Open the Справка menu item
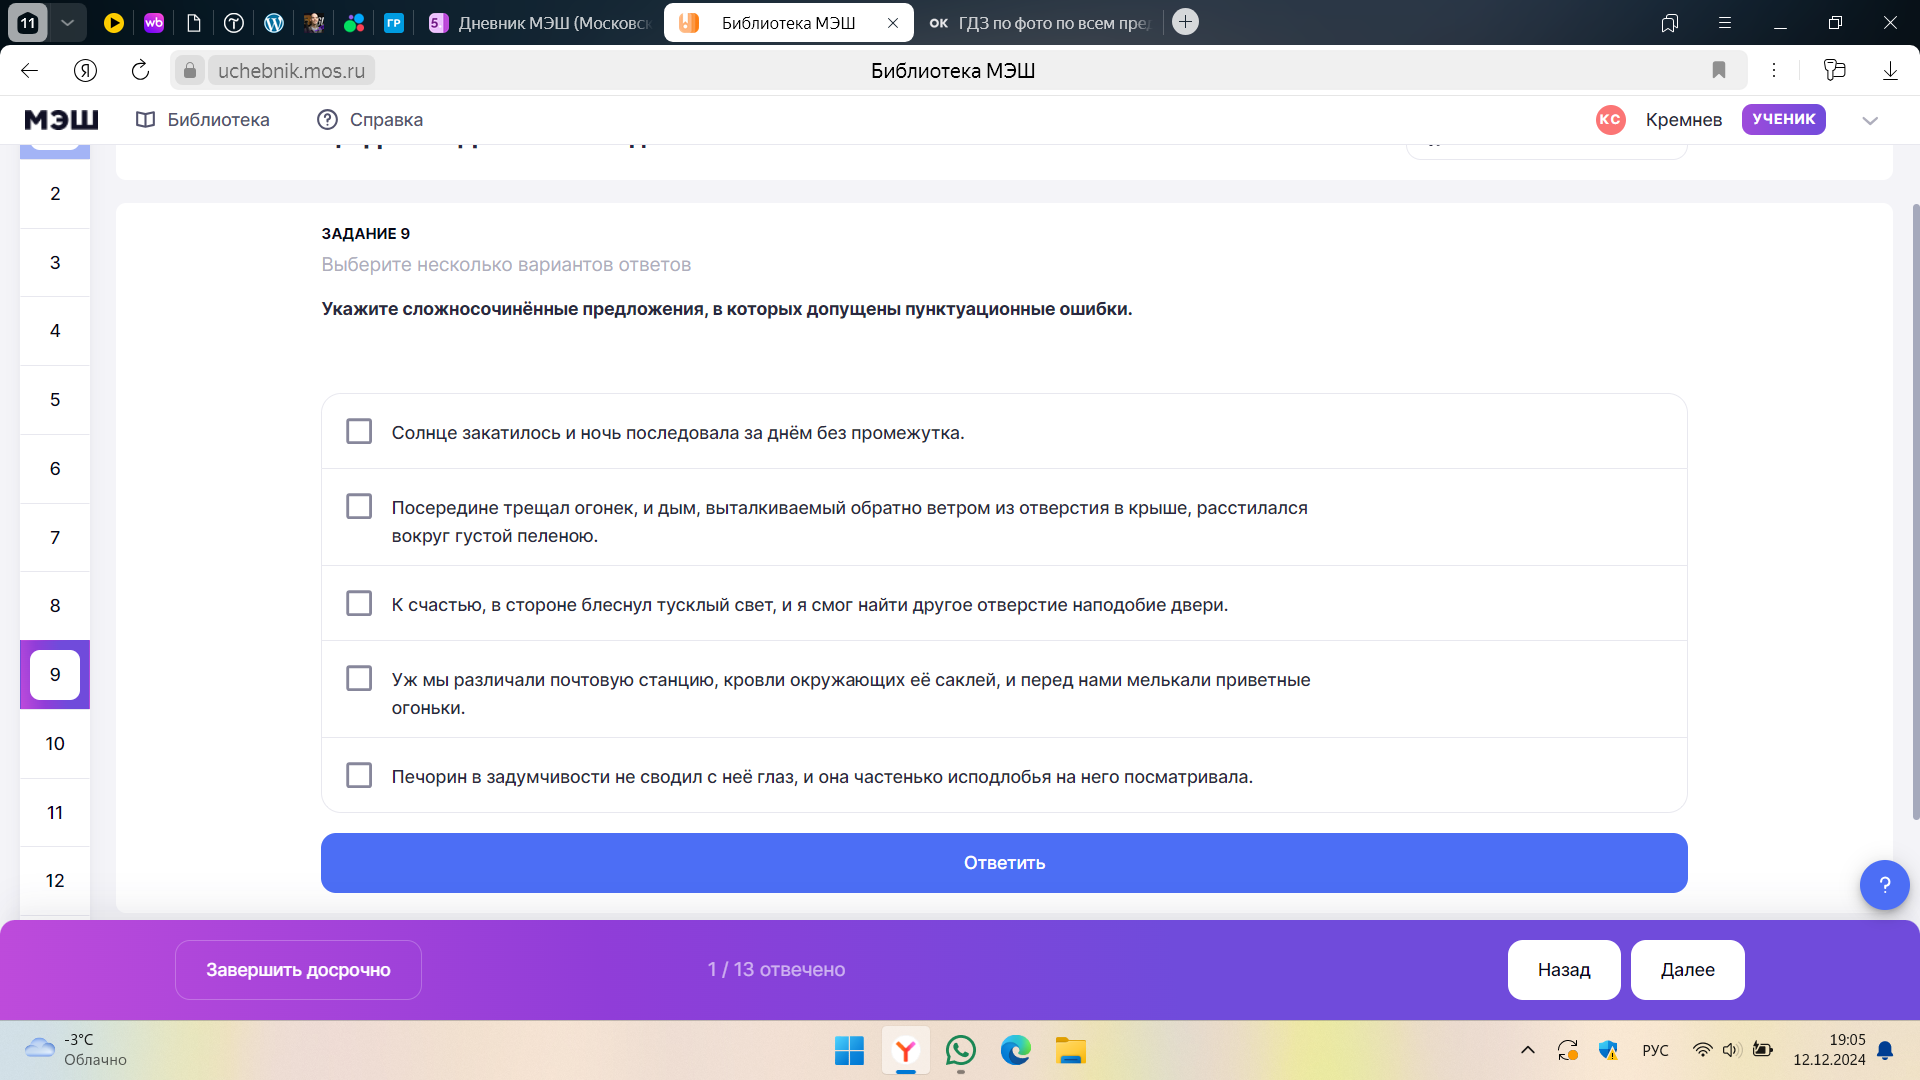Screen dimensions: 1920x1080 [x=370, y=119]
